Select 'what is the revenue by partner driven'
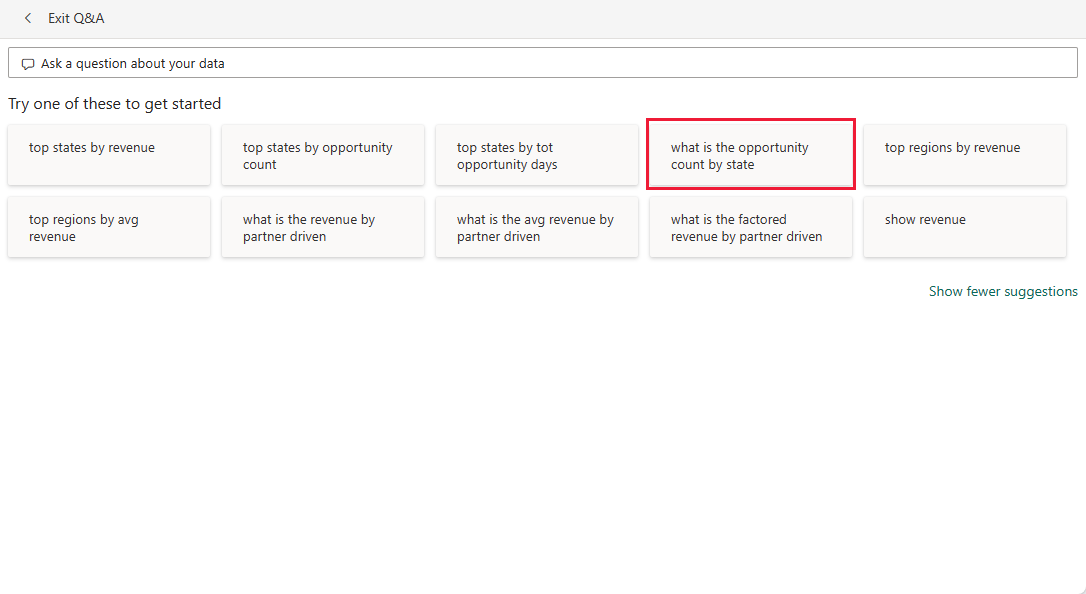This screenshot has width=1086, height=594. coord(322,227)
